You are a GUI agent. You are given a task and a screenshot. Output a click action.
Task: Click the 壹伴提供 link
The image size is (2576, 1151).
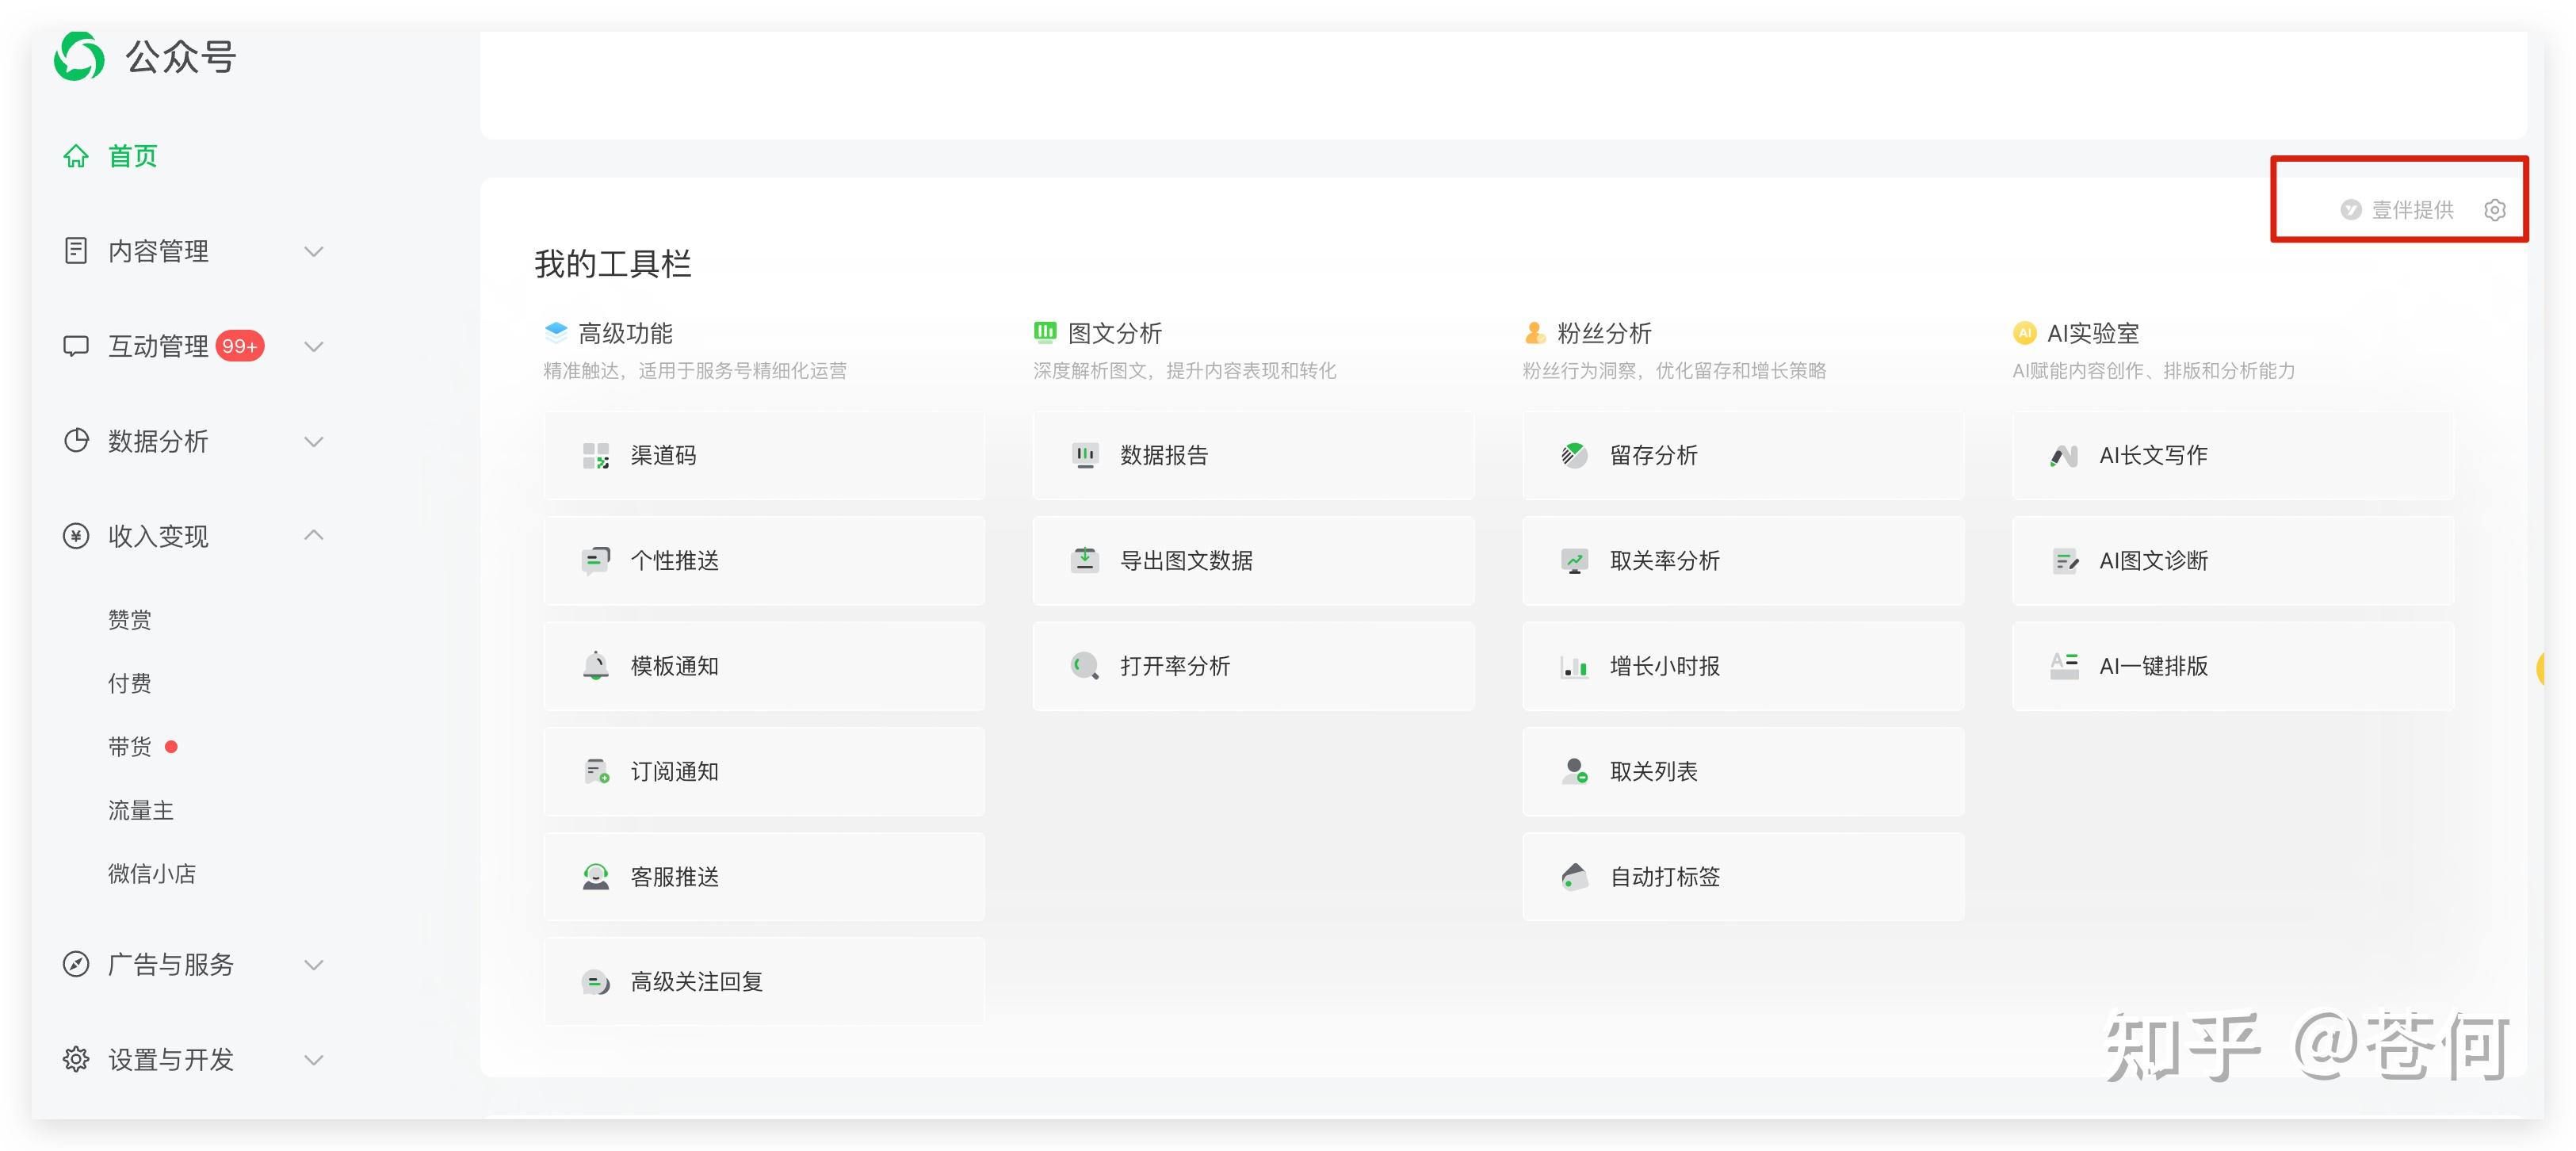[x=2411, y=210]
